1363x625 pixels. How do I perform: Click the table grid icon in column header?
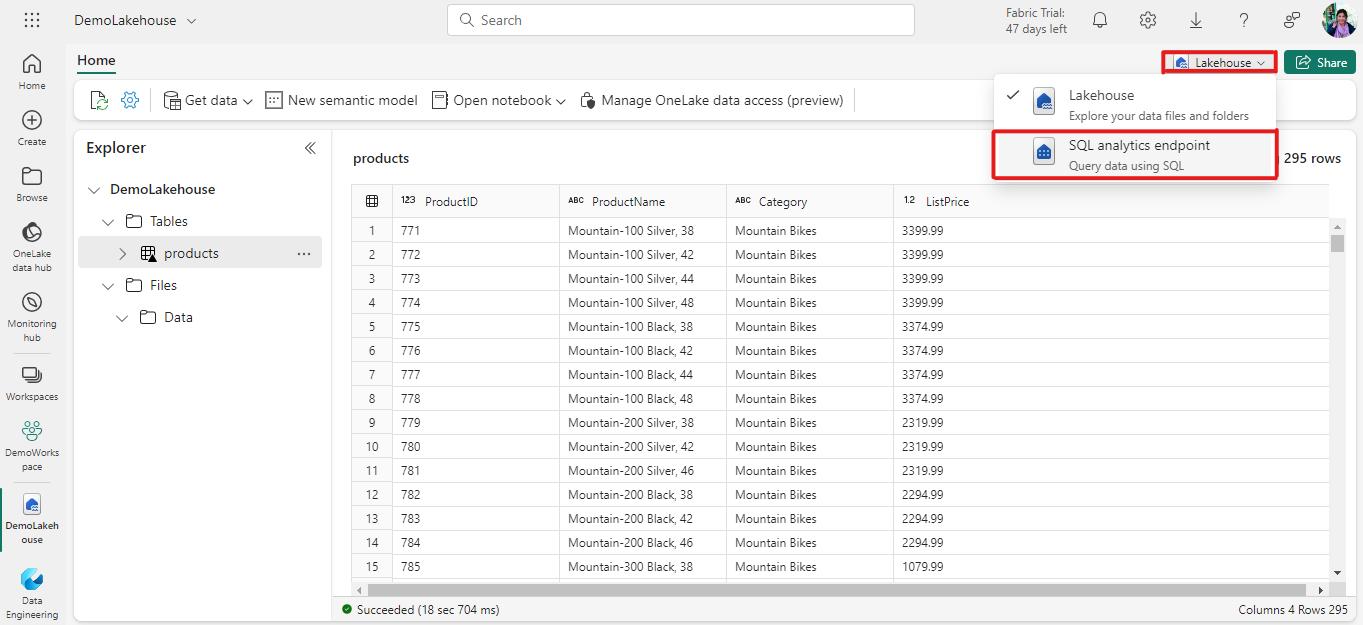[372, 201]
